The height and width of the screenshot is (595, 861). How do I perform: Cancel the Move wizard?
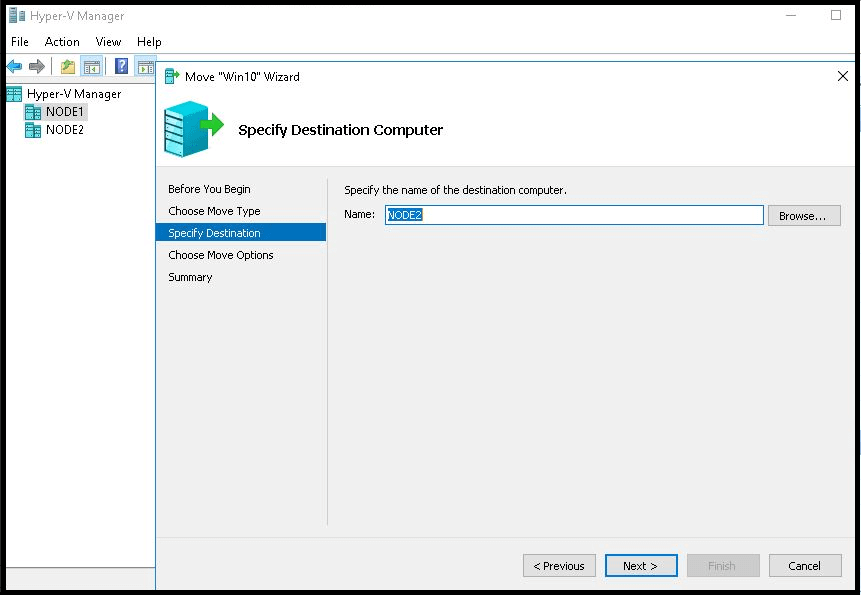[805, 565]
